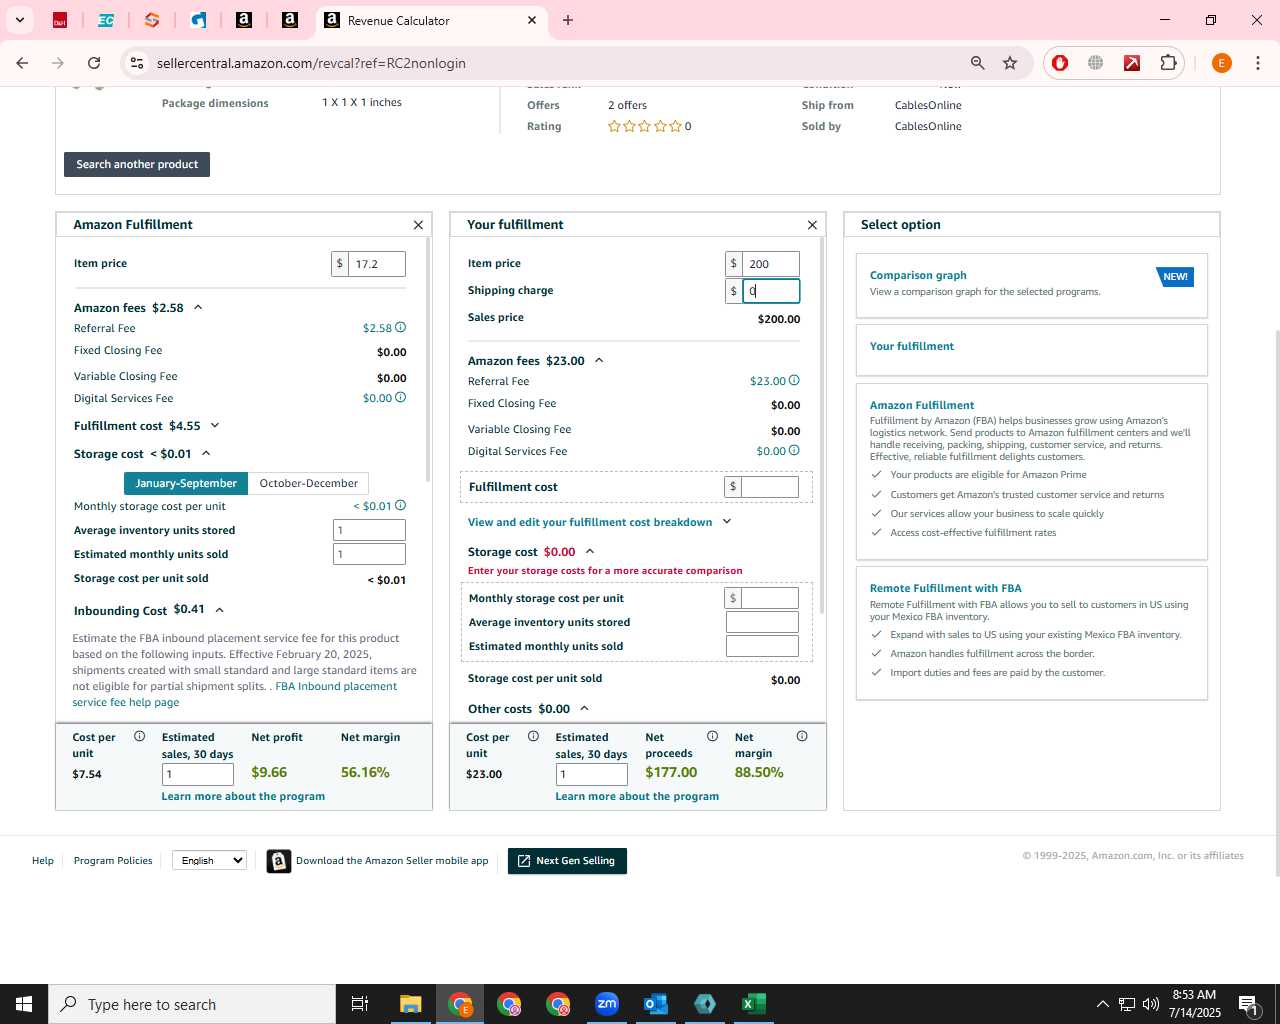
Task: Expand Fulfillment cost $4.55 section
Action: coord(215,425)
